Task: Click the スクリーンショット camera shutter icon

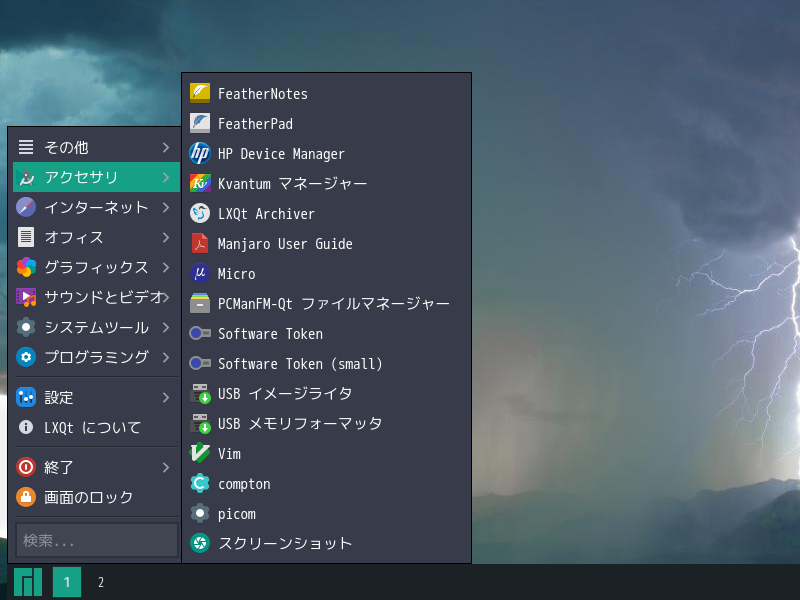Action: (x=199, y=543)
